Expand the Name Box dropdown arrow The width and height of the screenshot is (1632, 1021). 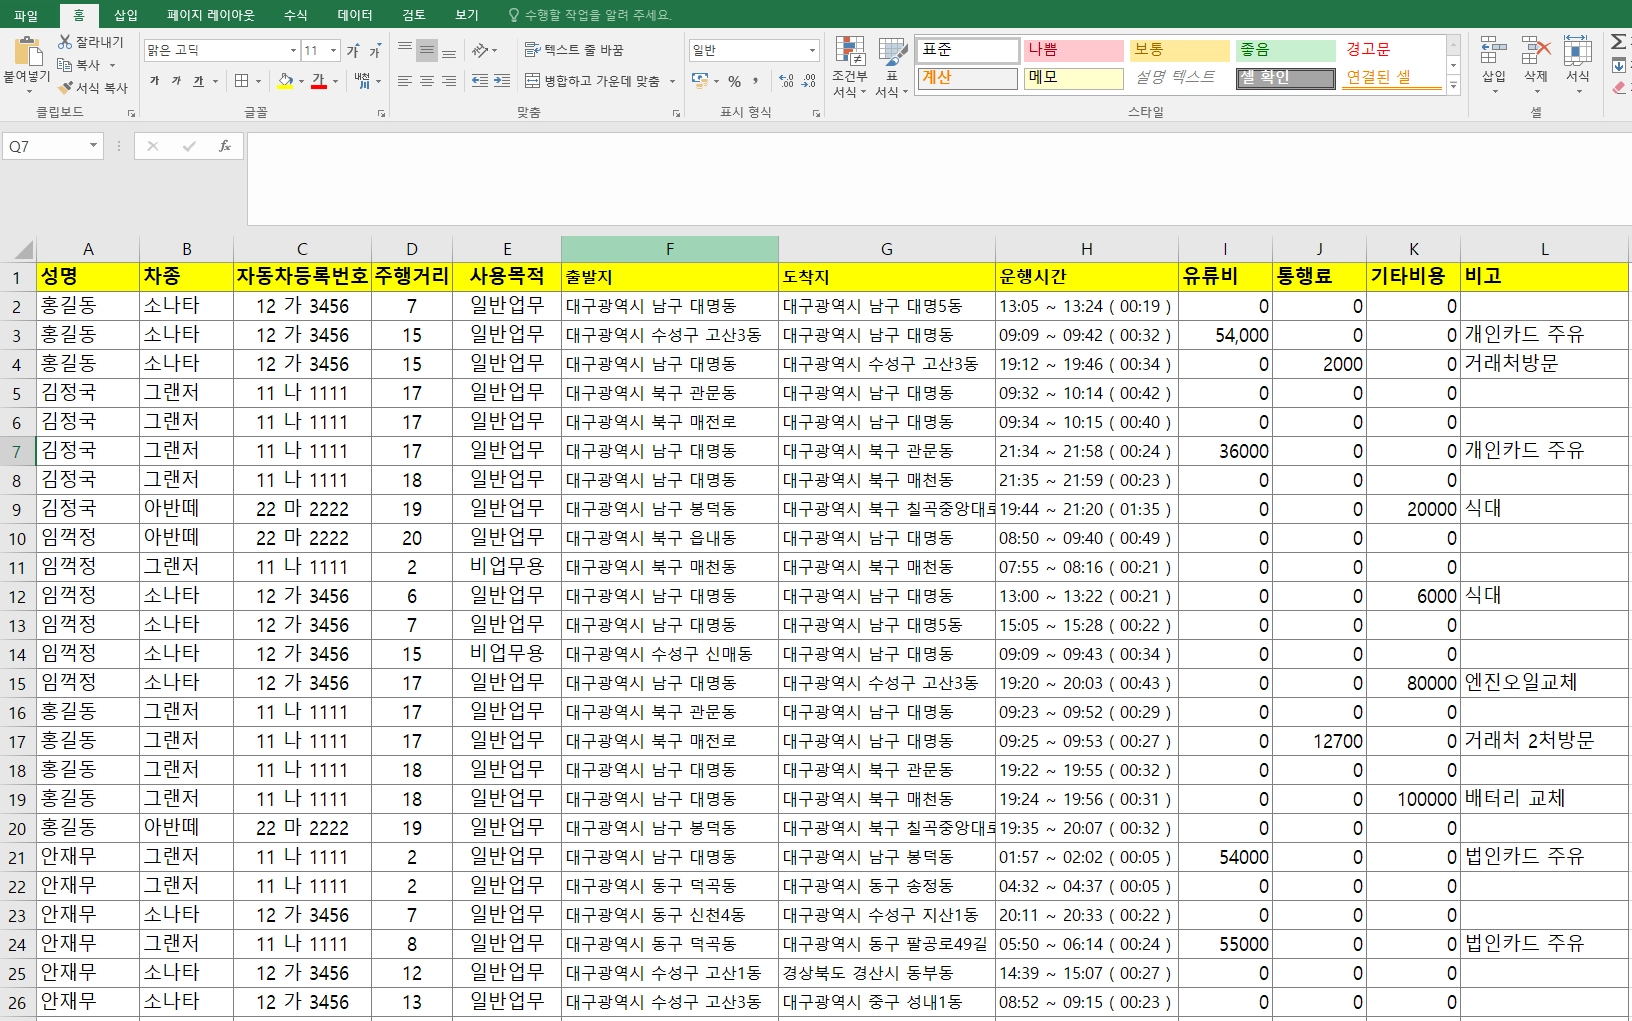coord(93,146)
